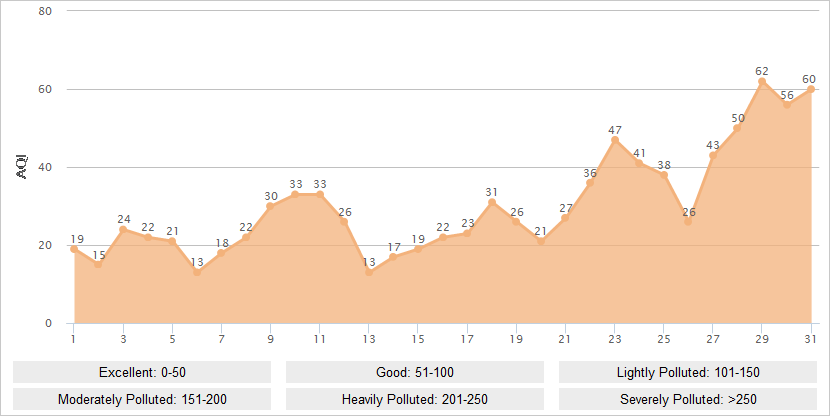Click the data point labeled 36
Image resolution: width=830 pixels, height=416 pixels.
pyautogui.click(x=590, y=183)
